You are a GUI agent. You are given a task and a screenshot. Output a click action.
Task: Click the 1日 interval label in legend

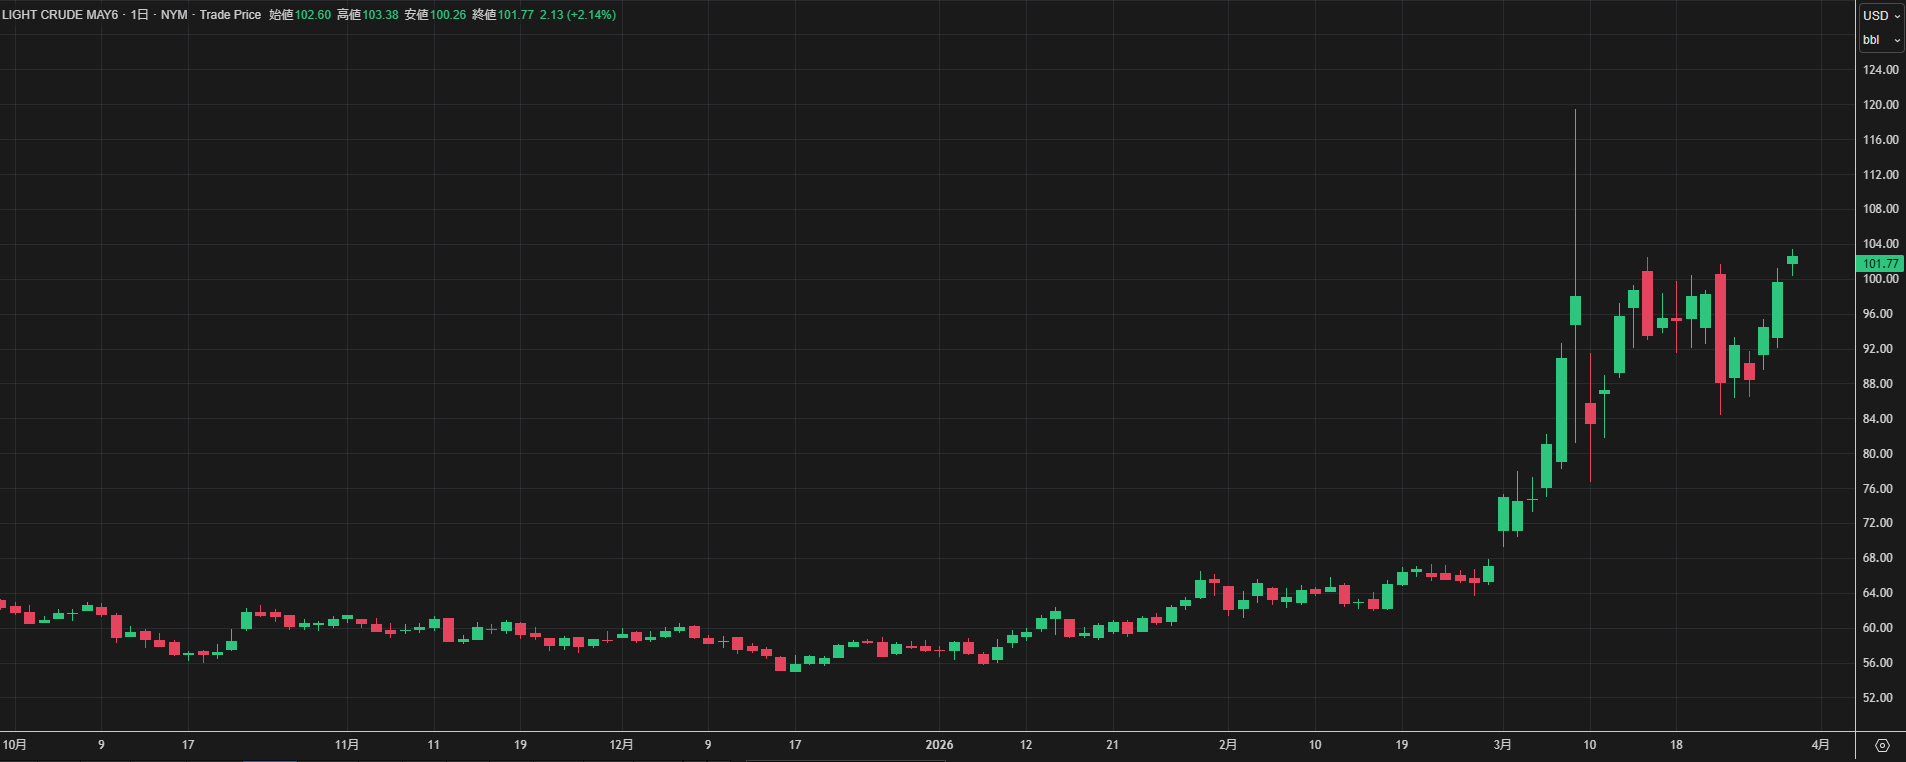140,15
